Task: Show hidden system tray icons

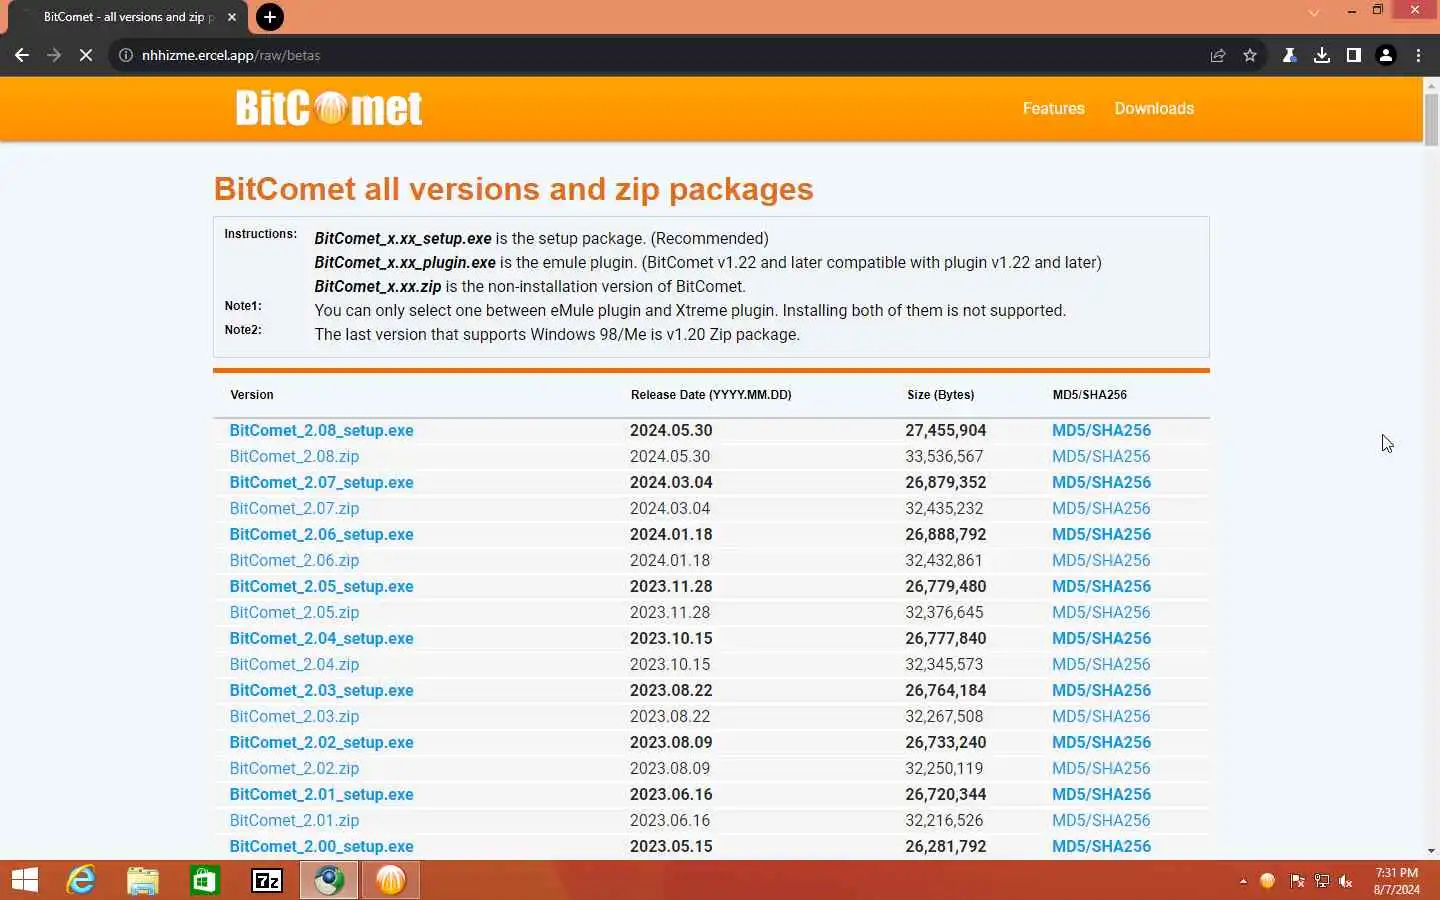Action: [x=1243, y=881]
